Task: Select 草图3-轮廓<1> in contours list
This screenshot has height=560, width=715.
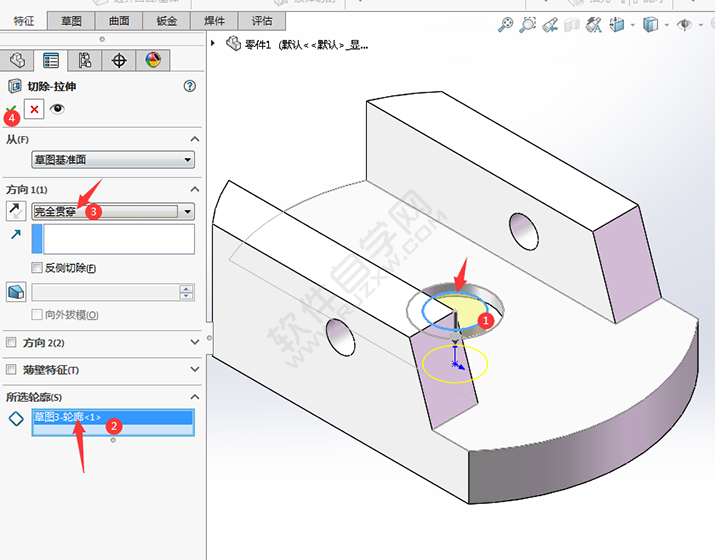Action: (113, 417)
